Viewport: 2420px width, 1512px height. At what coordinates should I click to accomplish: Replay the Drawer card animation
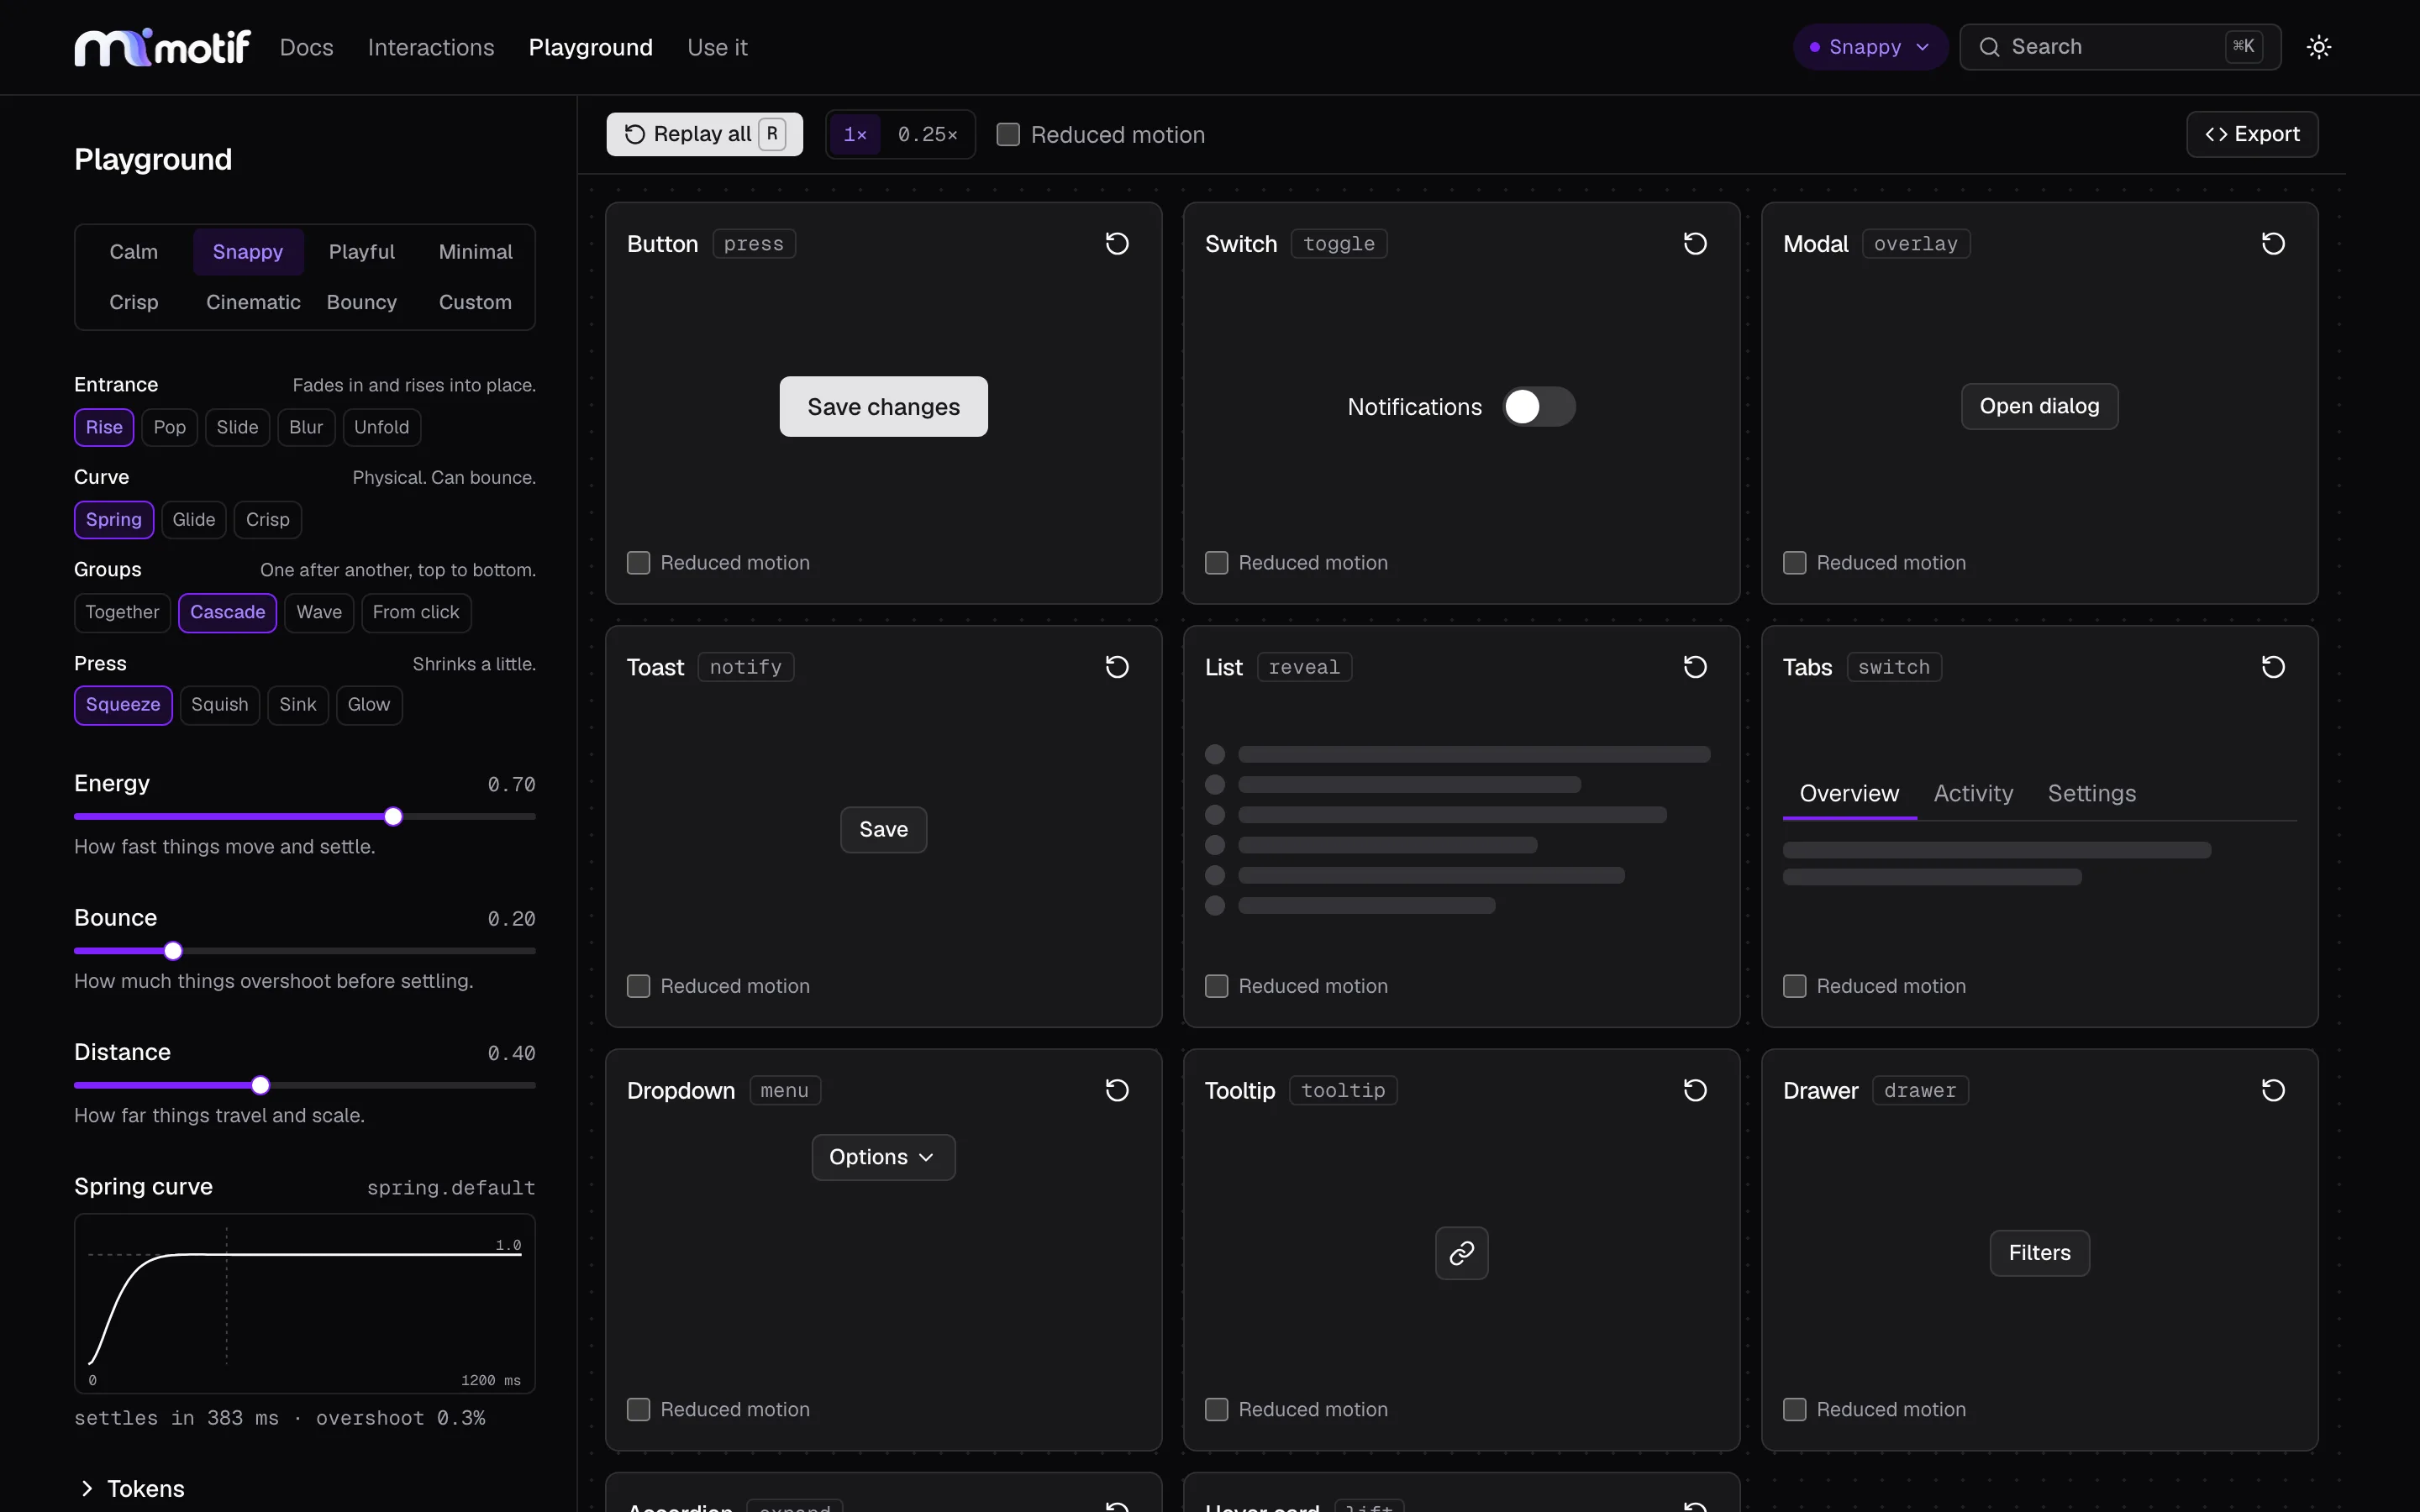tap(2273, 1090)
